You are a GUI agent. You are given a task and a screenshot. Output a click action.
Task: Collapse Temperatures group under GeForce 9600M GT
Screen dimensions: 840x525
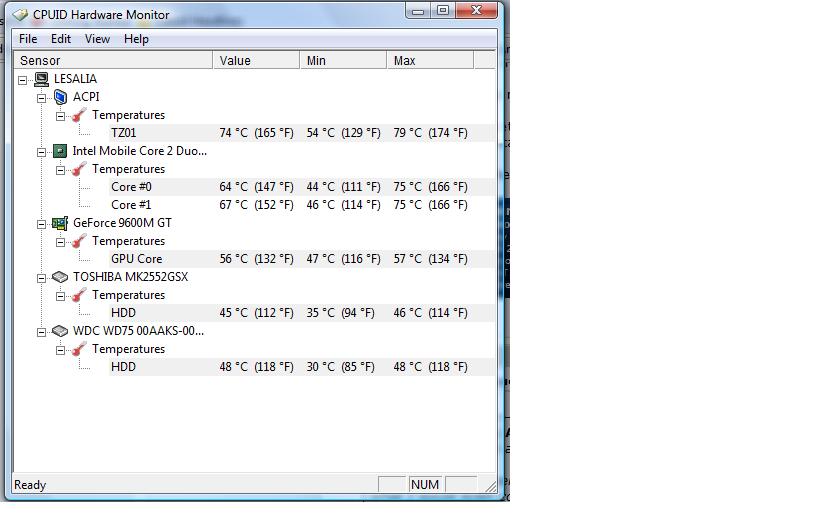pyautogui.click(x=61, y=243)
